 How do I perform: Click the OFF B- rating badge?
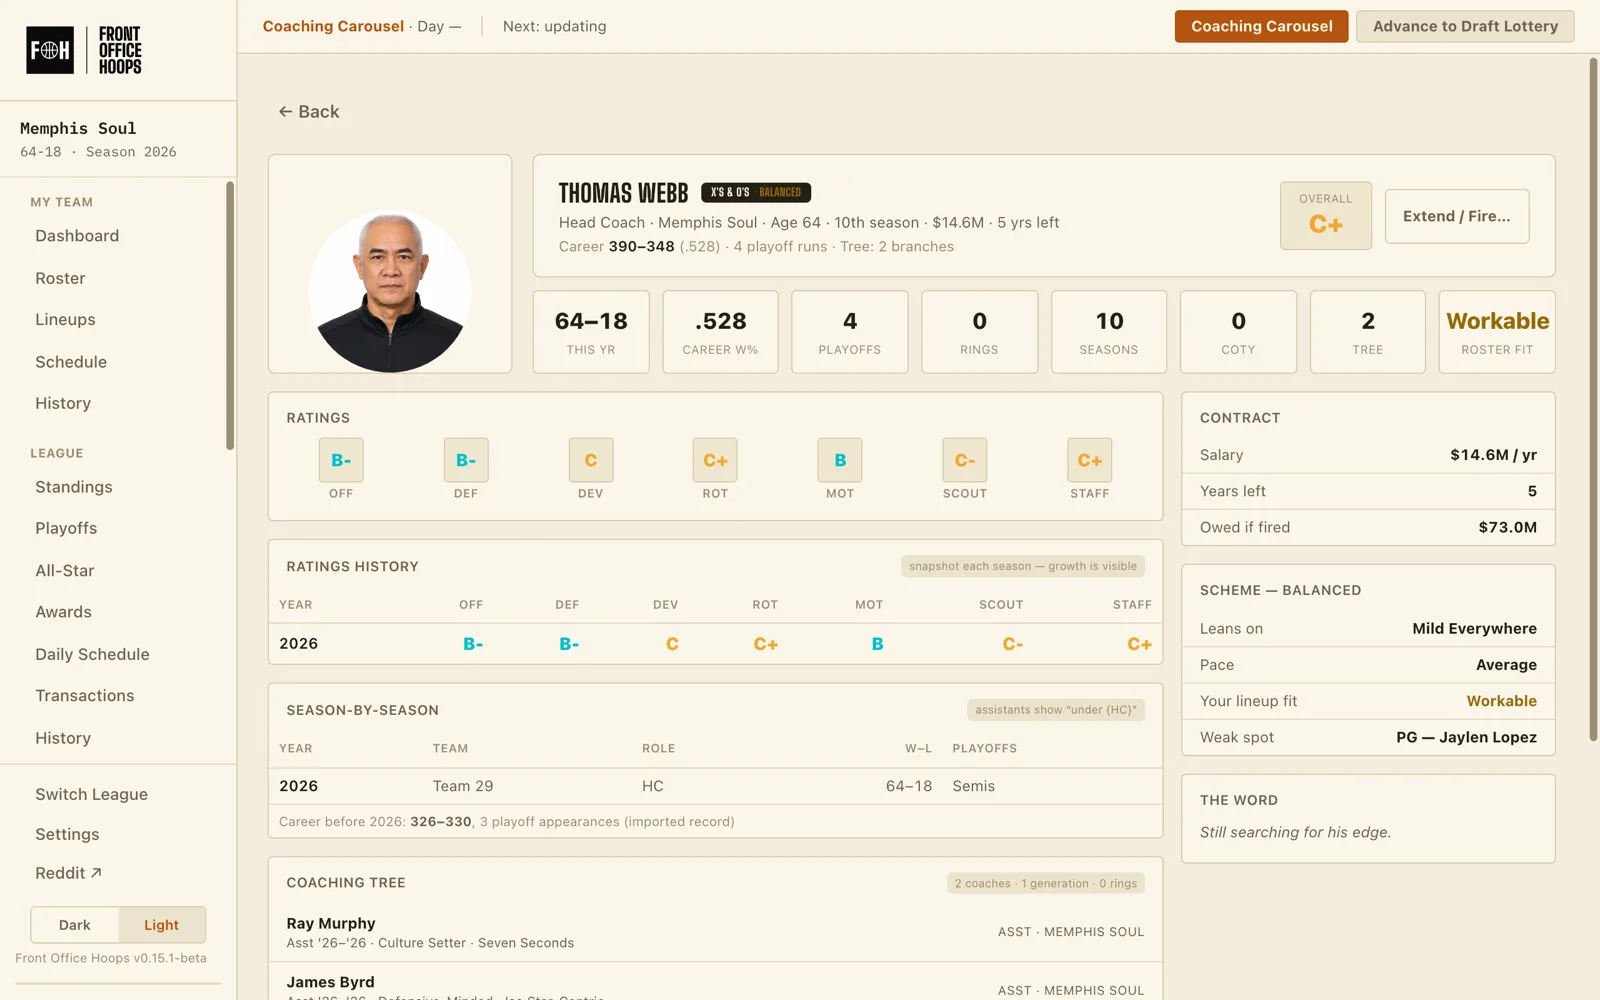(341, 460)
